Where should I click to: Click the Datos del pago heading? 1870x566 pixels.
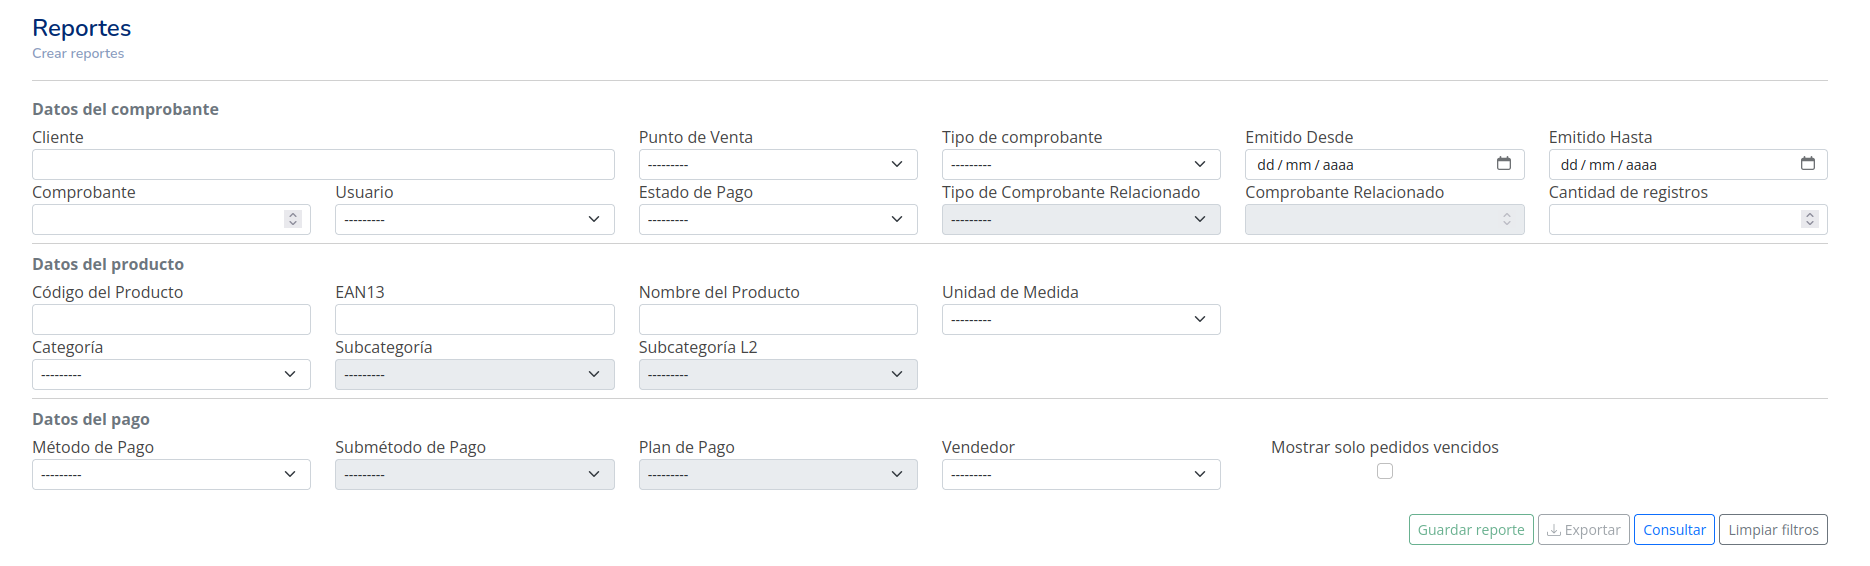point(91,419)
